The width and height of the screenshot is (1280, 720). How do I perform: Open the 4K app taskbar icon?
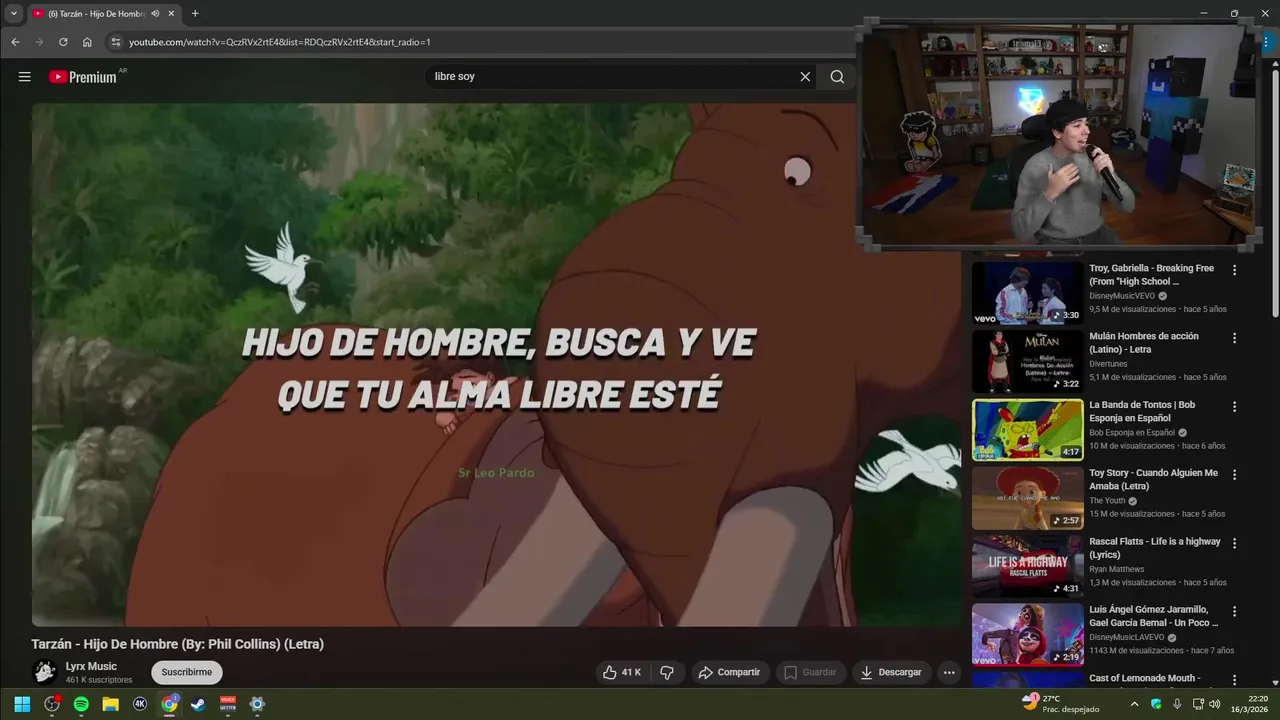click(x=140, y=704)
